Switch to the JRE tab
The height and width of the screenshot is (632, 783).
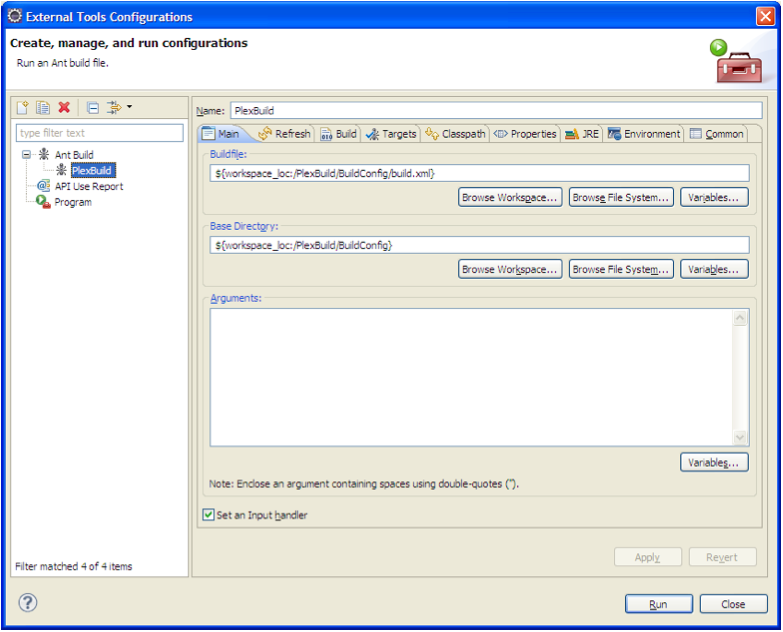coord(582,134)
